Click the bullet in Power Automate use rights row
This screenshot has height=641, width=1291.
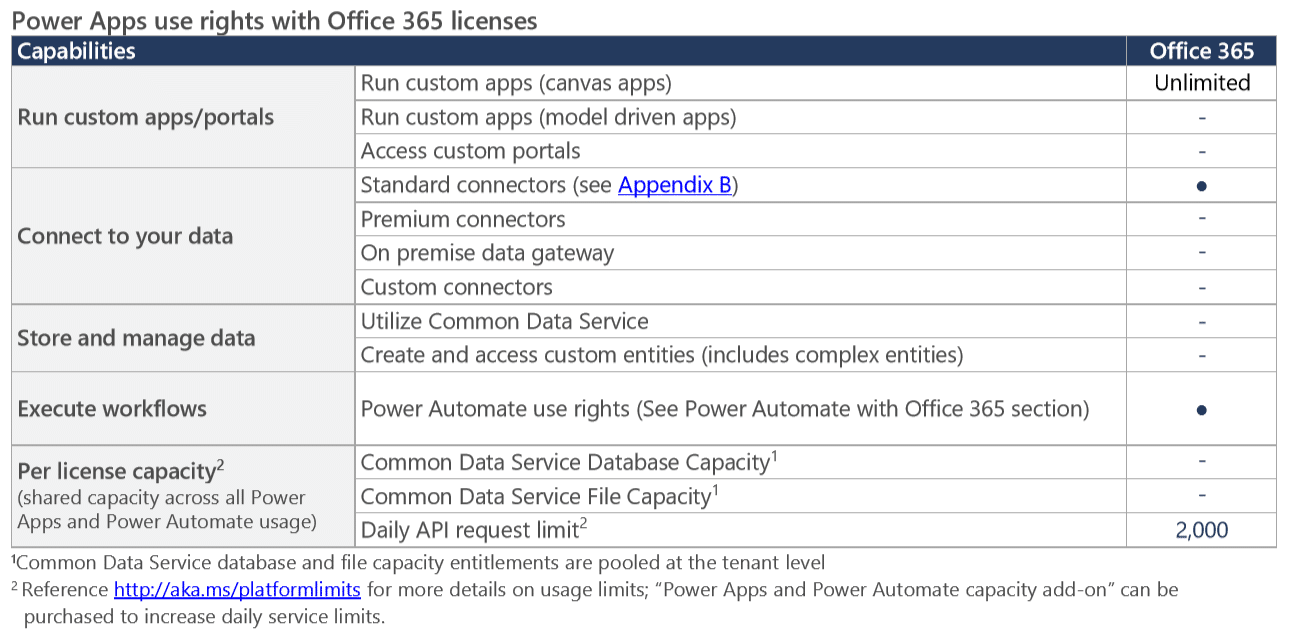(x=1201, y=409)
